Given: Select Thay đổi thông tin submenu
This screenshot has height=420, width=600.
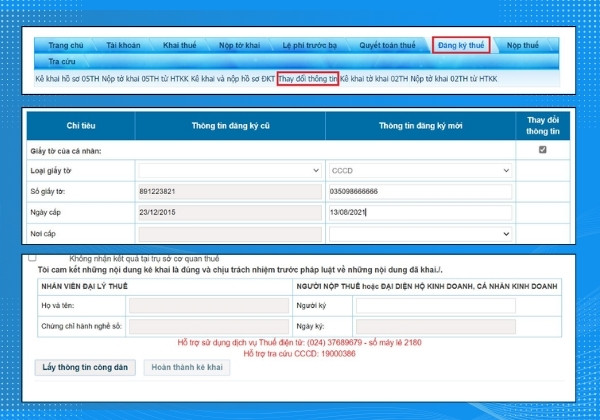Looking at the screenshot, I should click(x=308, y=79).
